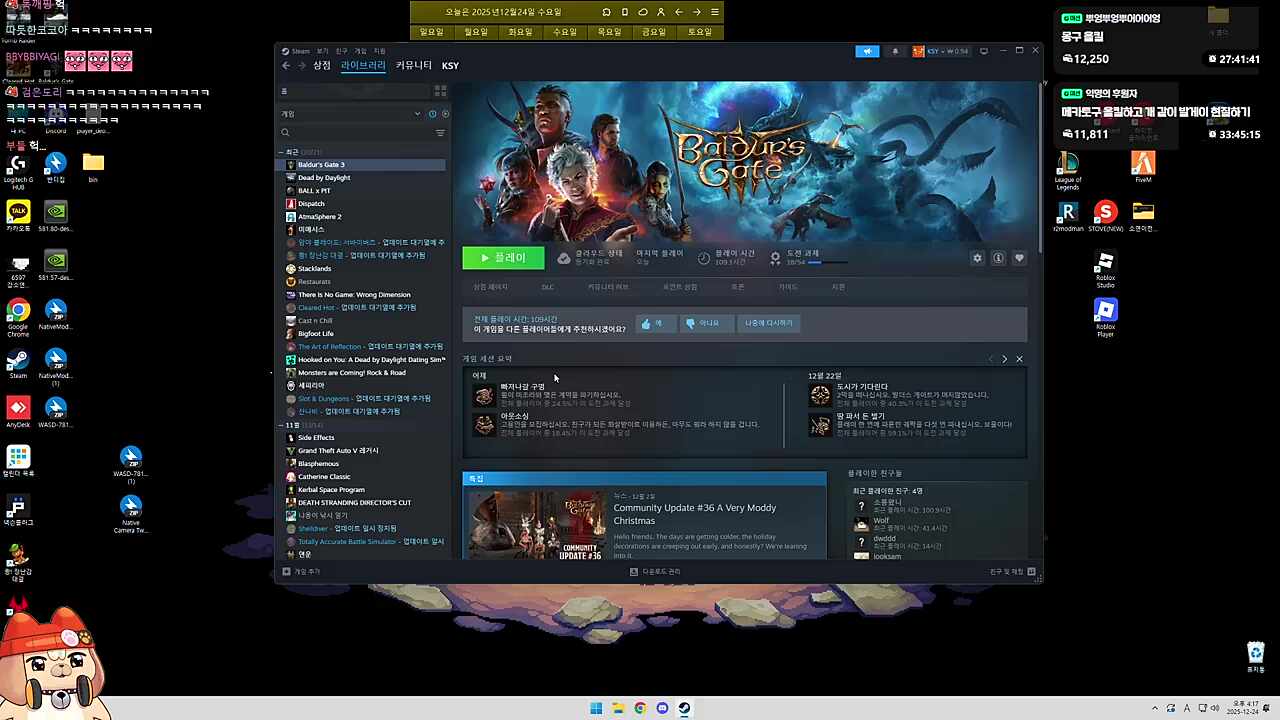Select Kerbal Space Program in library

click(331, 490)
